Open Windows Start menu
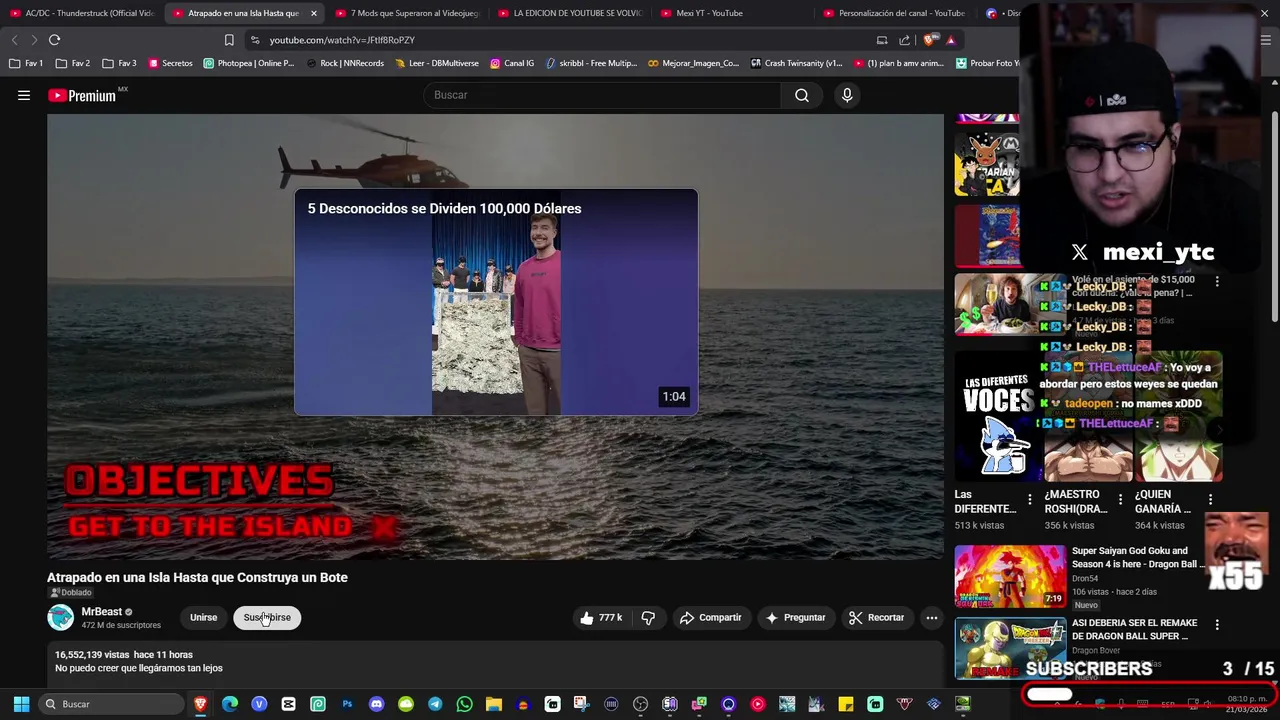1280x720 pixels. coord(21,704)
